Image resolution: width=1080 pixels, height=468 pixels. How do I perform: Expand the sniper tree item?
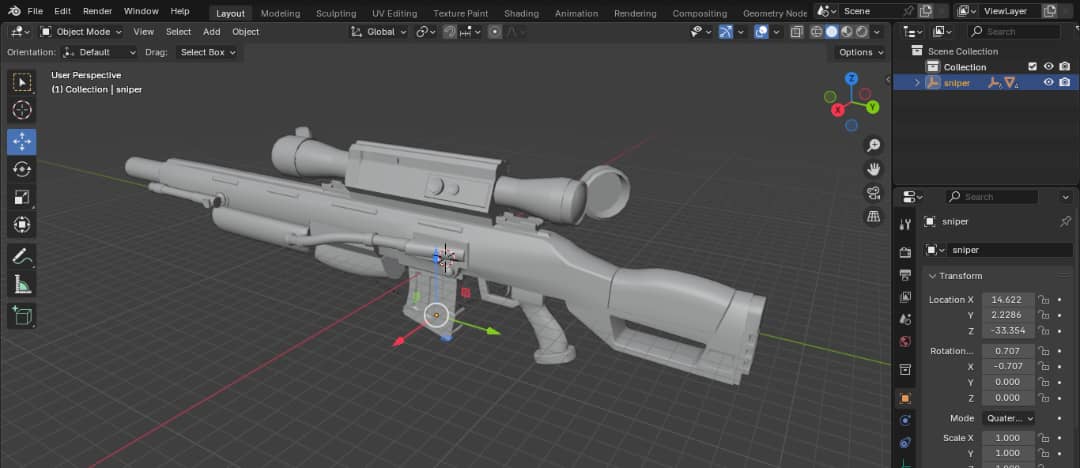click(x=917, y=83)
